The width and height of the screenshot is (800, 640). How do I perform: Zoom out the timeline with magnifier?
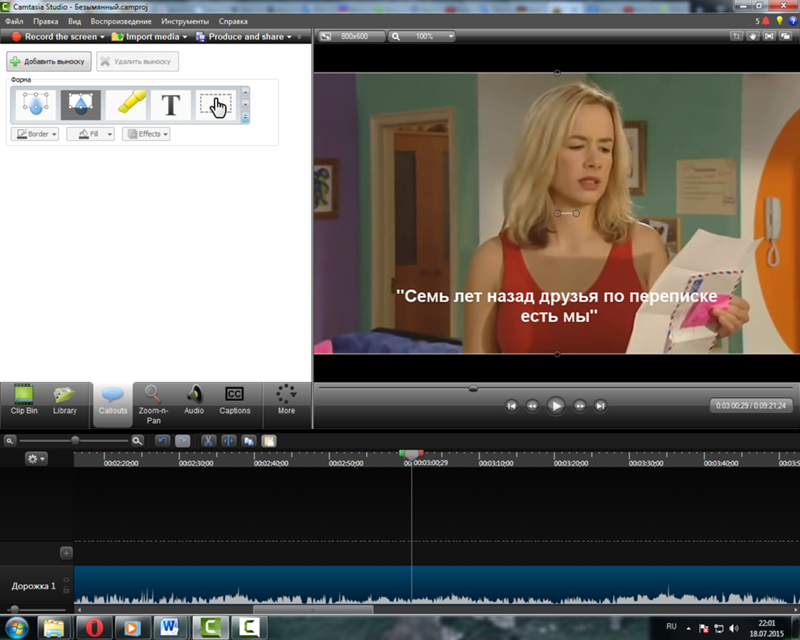click(x=10, y=440)
